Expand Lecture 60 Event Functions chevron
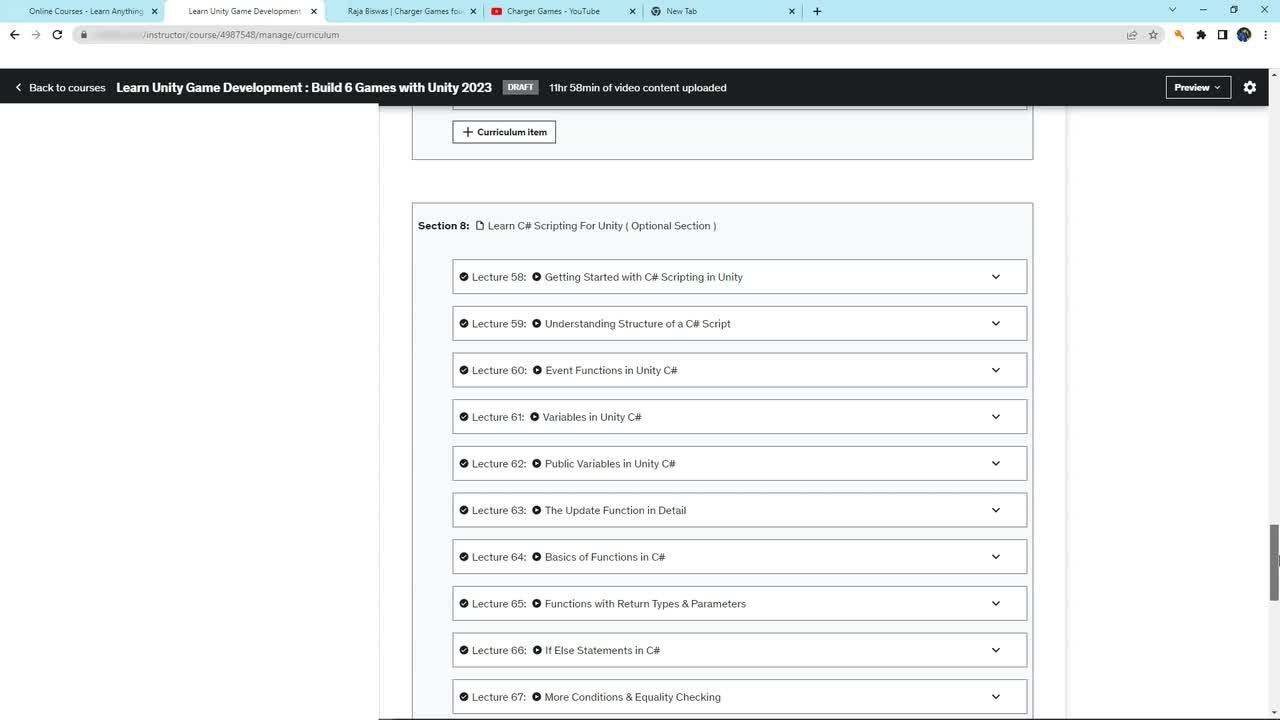Viewport: 1280px width, 720px height. tap(995, 370)
